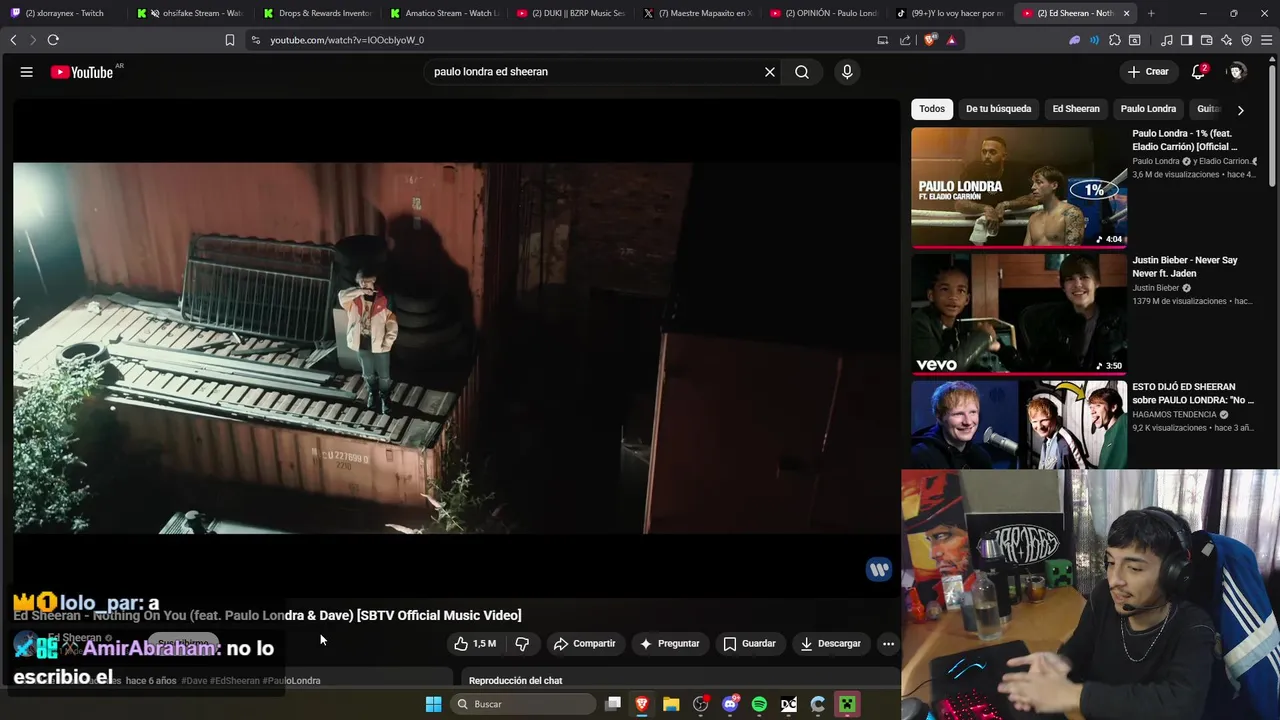Image resolution: width=1280 pixels, height=720 pixels.
Task: Close the active Ed Sheeran tab
Action: tap(1127, 13)
